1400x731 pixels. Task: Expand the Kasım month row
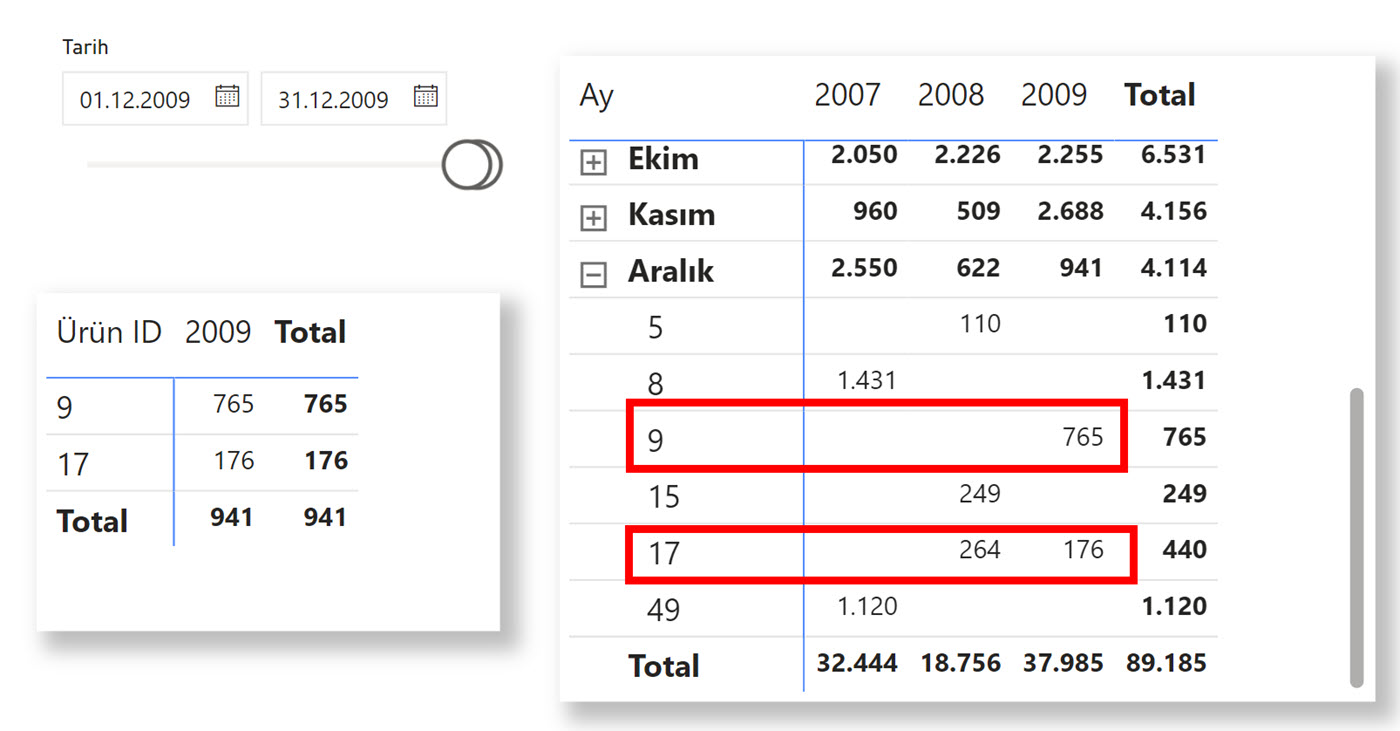point(594,218)
